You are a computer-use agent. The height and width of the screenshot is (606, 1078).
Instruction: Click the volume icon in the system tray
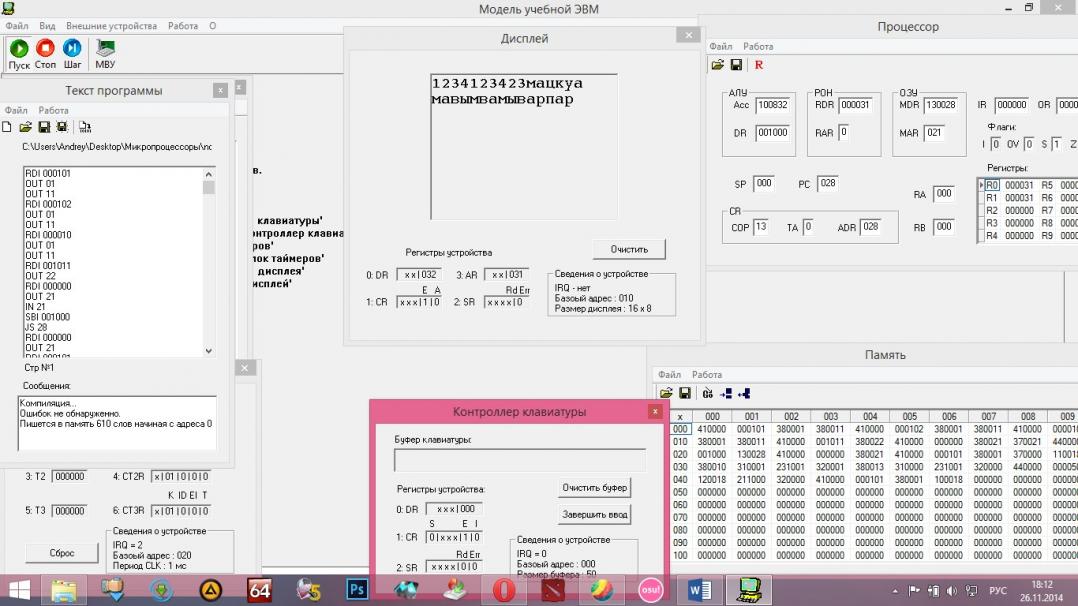point(952,591)
